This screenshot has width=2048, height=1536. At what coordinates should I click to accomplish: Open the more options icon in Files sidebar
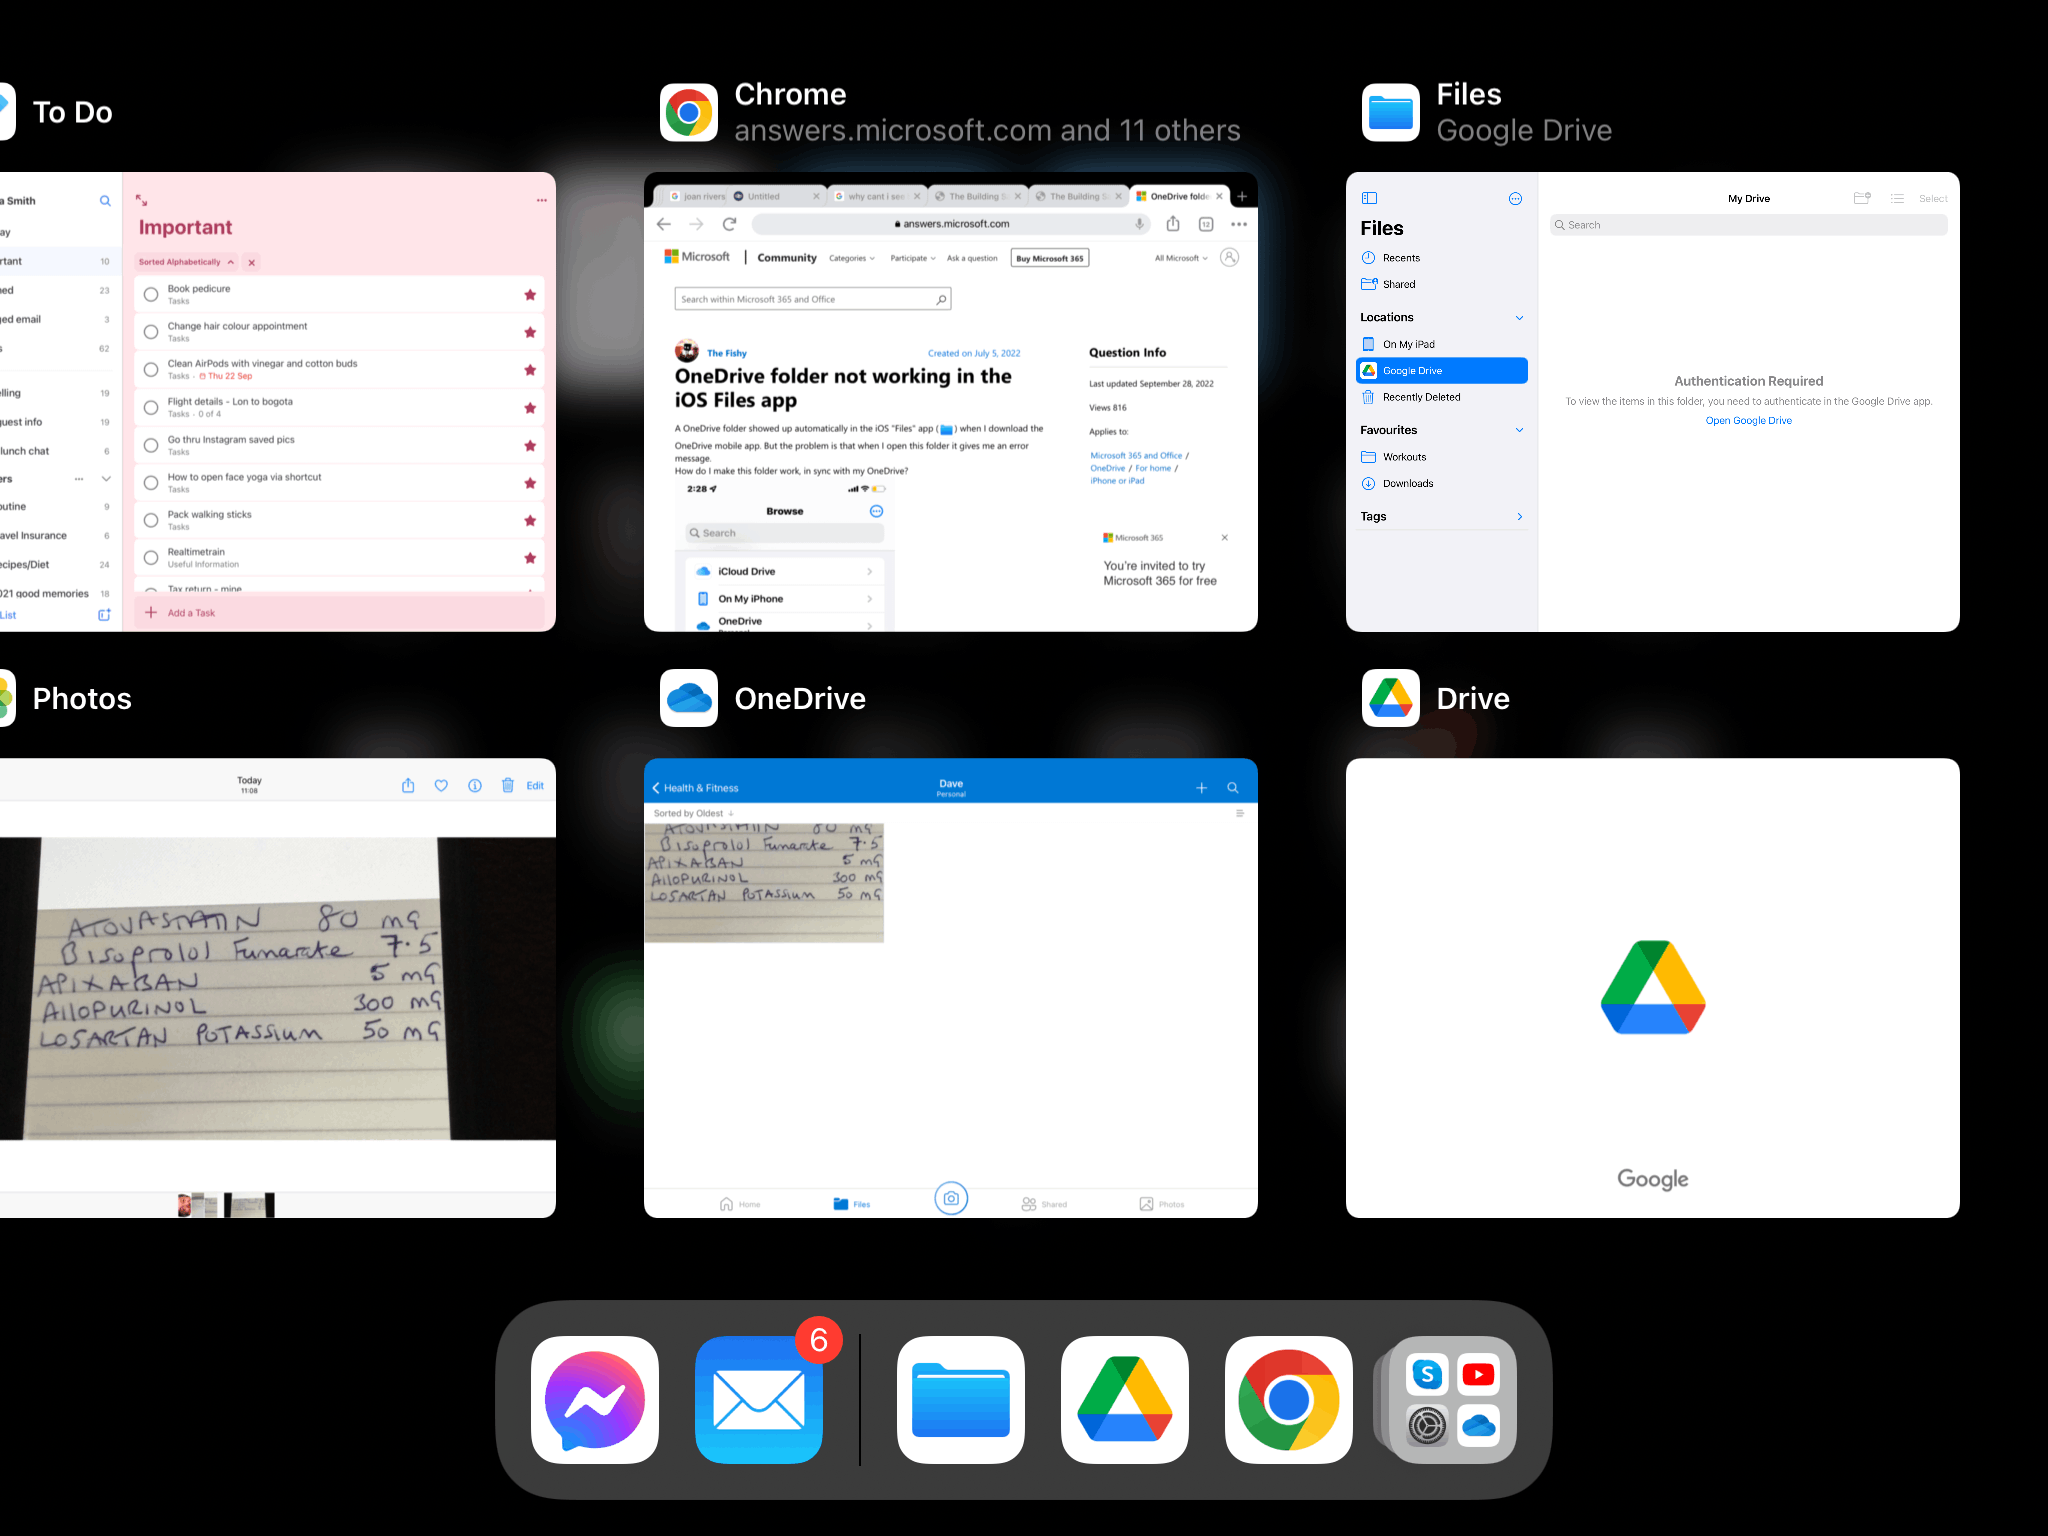(1515, 199)
